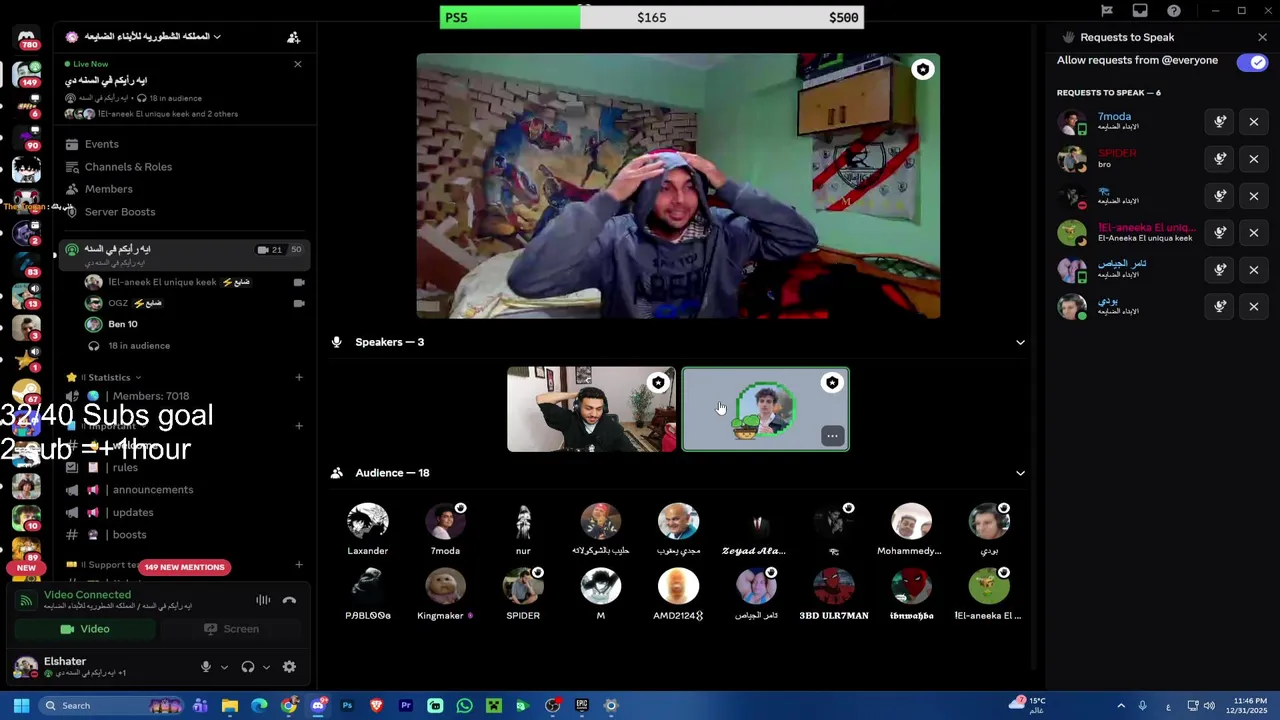Open Discord direct messages home icon
This screenshot has height=720, width=1280.
point(26,37)
